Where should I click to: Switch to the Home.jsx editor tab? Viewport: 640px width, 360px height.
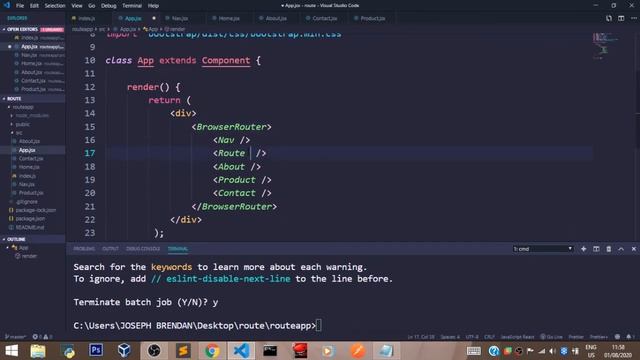tap(229, 18)
